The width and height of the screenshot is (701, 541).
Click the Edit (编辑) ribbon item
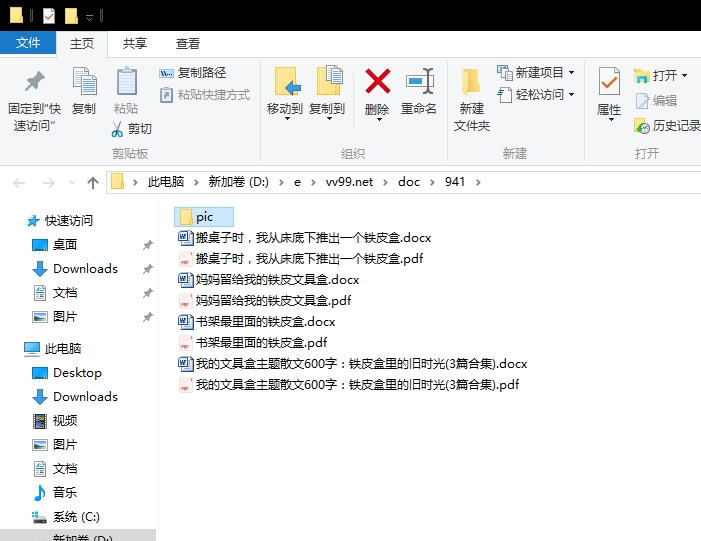[x=656, y=101]
